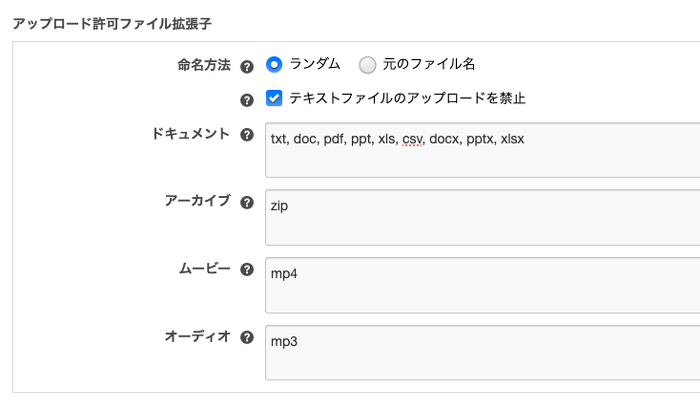This screenshot has width=700, height=411.
Task: Open the help tooltip icon for ドキュメント
Action: (x=247, y=135)
